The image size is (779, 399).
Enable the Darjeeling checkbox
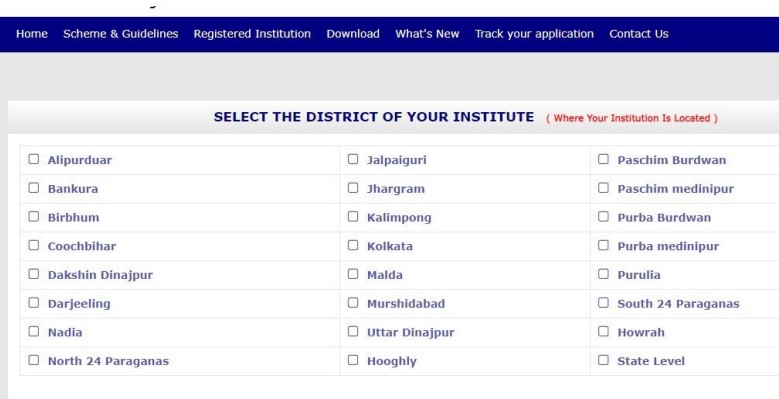tap(34, 303)
